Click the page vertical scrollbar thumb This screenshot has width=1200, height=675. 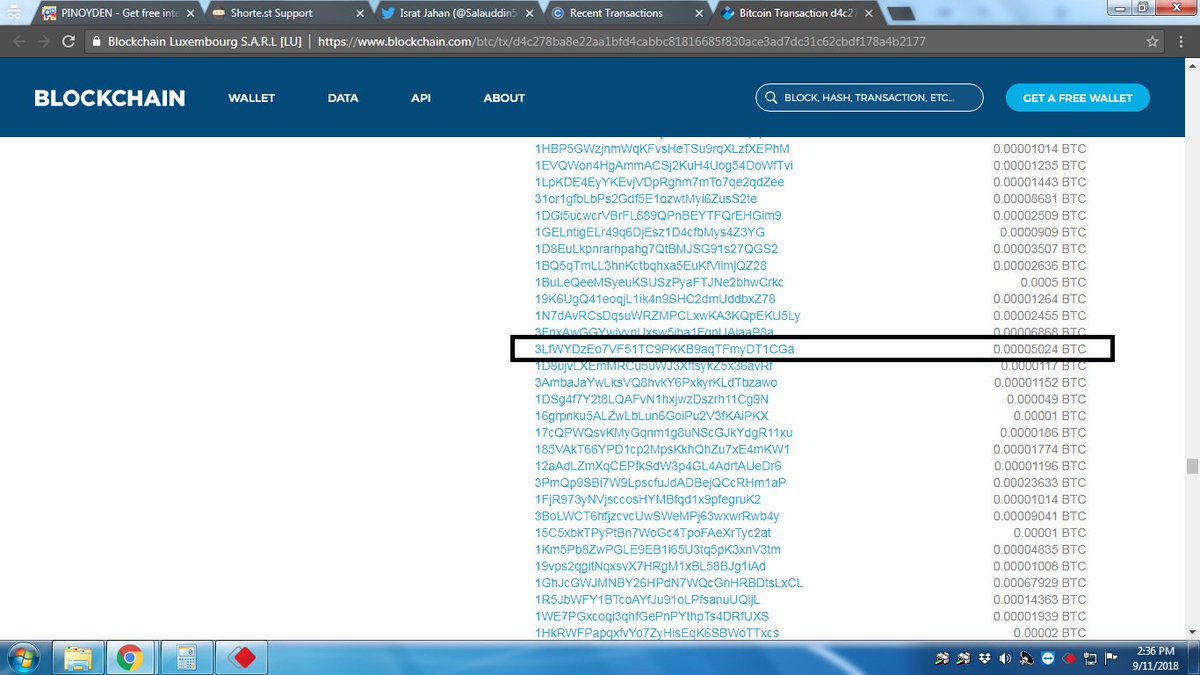tap(1191, 467)
